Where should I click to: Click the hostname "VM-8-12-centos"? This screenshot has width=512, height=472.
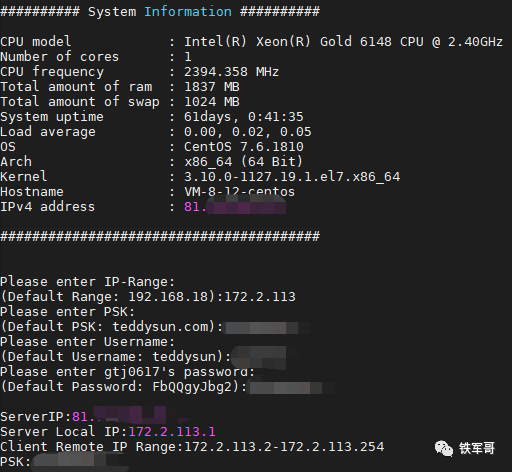[x=239, y=192]
